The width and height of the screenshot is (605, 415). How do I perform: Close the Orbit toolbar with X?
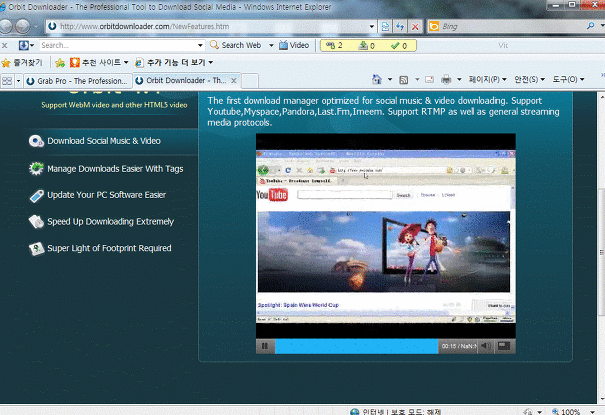(5, 46)
